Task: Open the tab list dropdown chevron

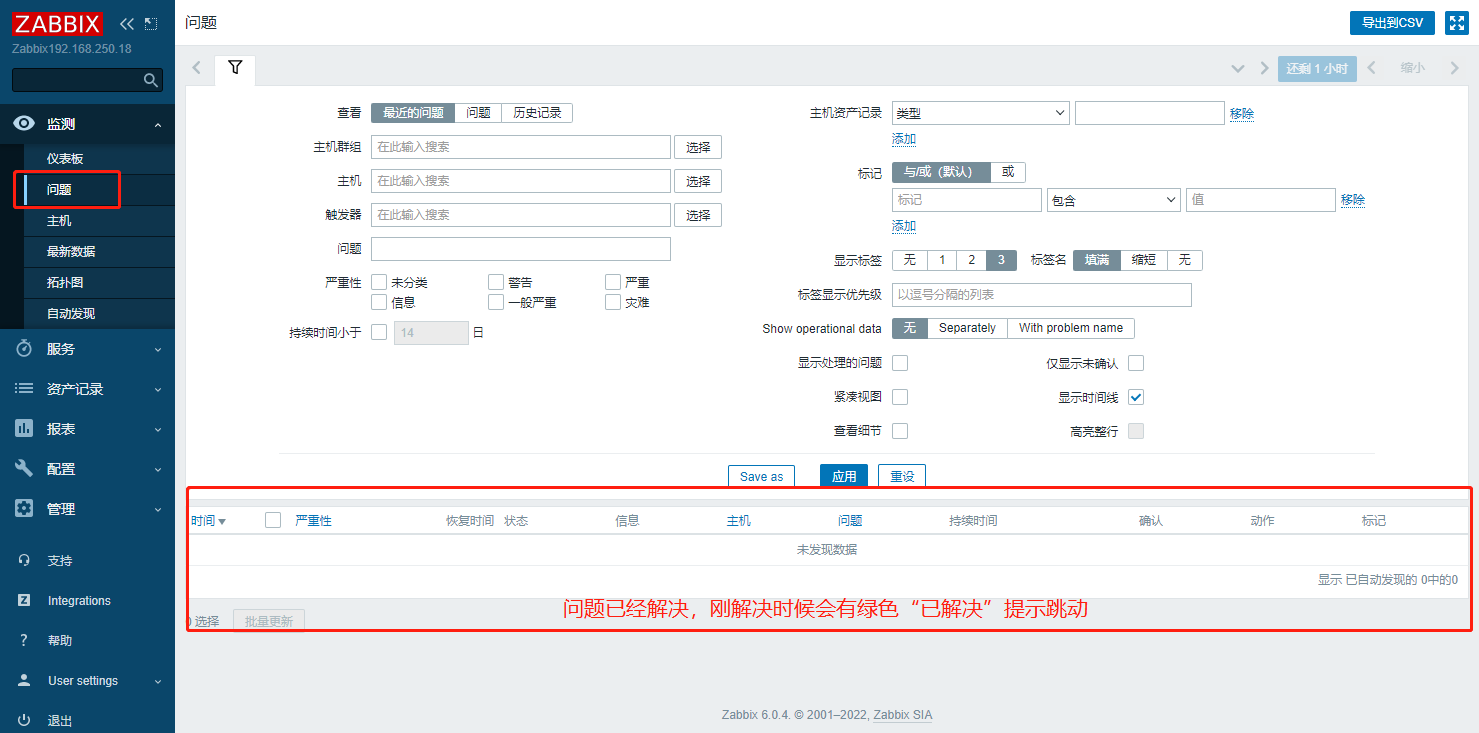Action: (1238, 68)
